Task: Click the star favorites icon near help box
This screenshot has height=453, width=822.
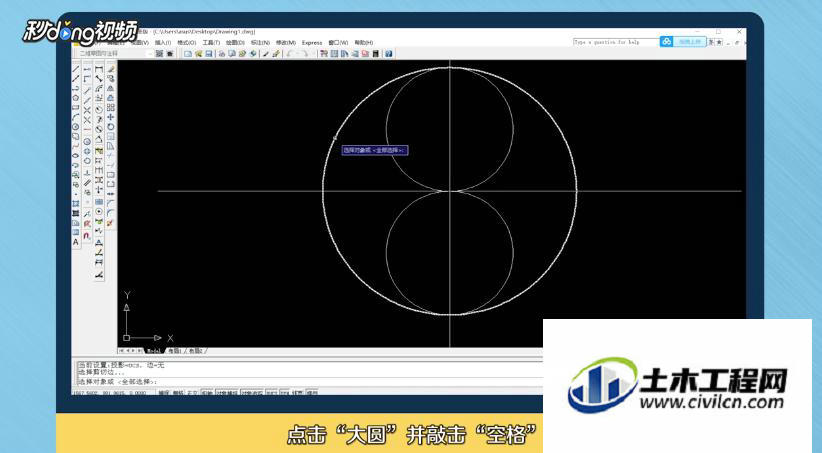Action: pos(719,41)
